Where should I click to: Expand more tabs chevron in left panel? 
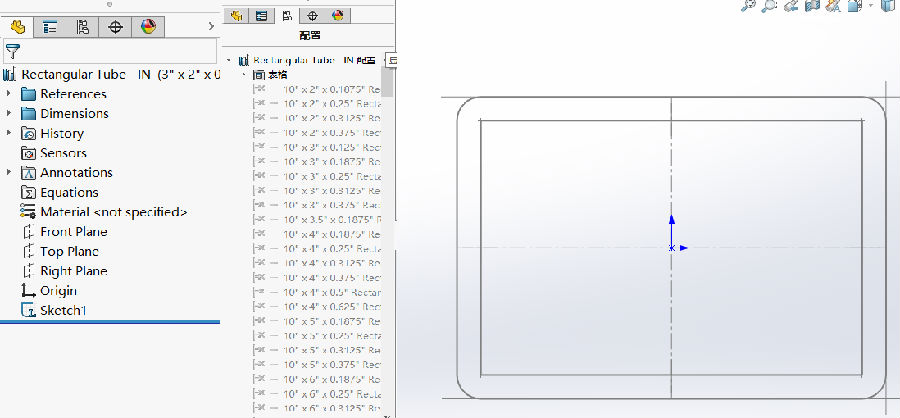211,26
